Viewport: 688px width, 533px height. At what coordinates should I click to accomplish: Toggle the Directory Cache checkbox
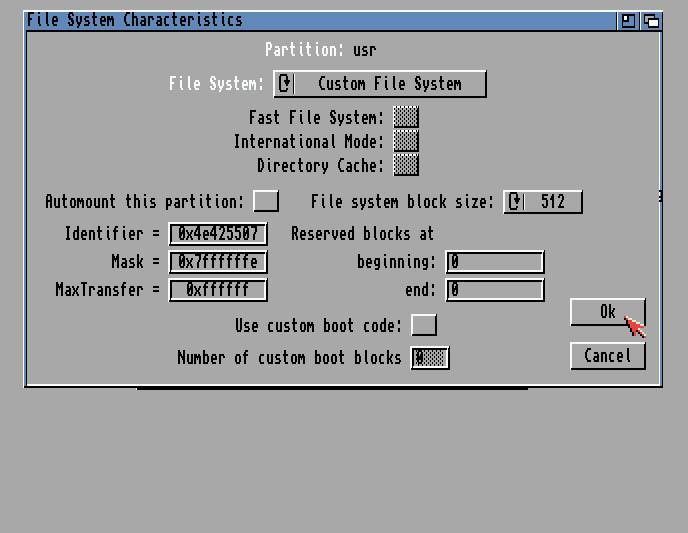406,165
